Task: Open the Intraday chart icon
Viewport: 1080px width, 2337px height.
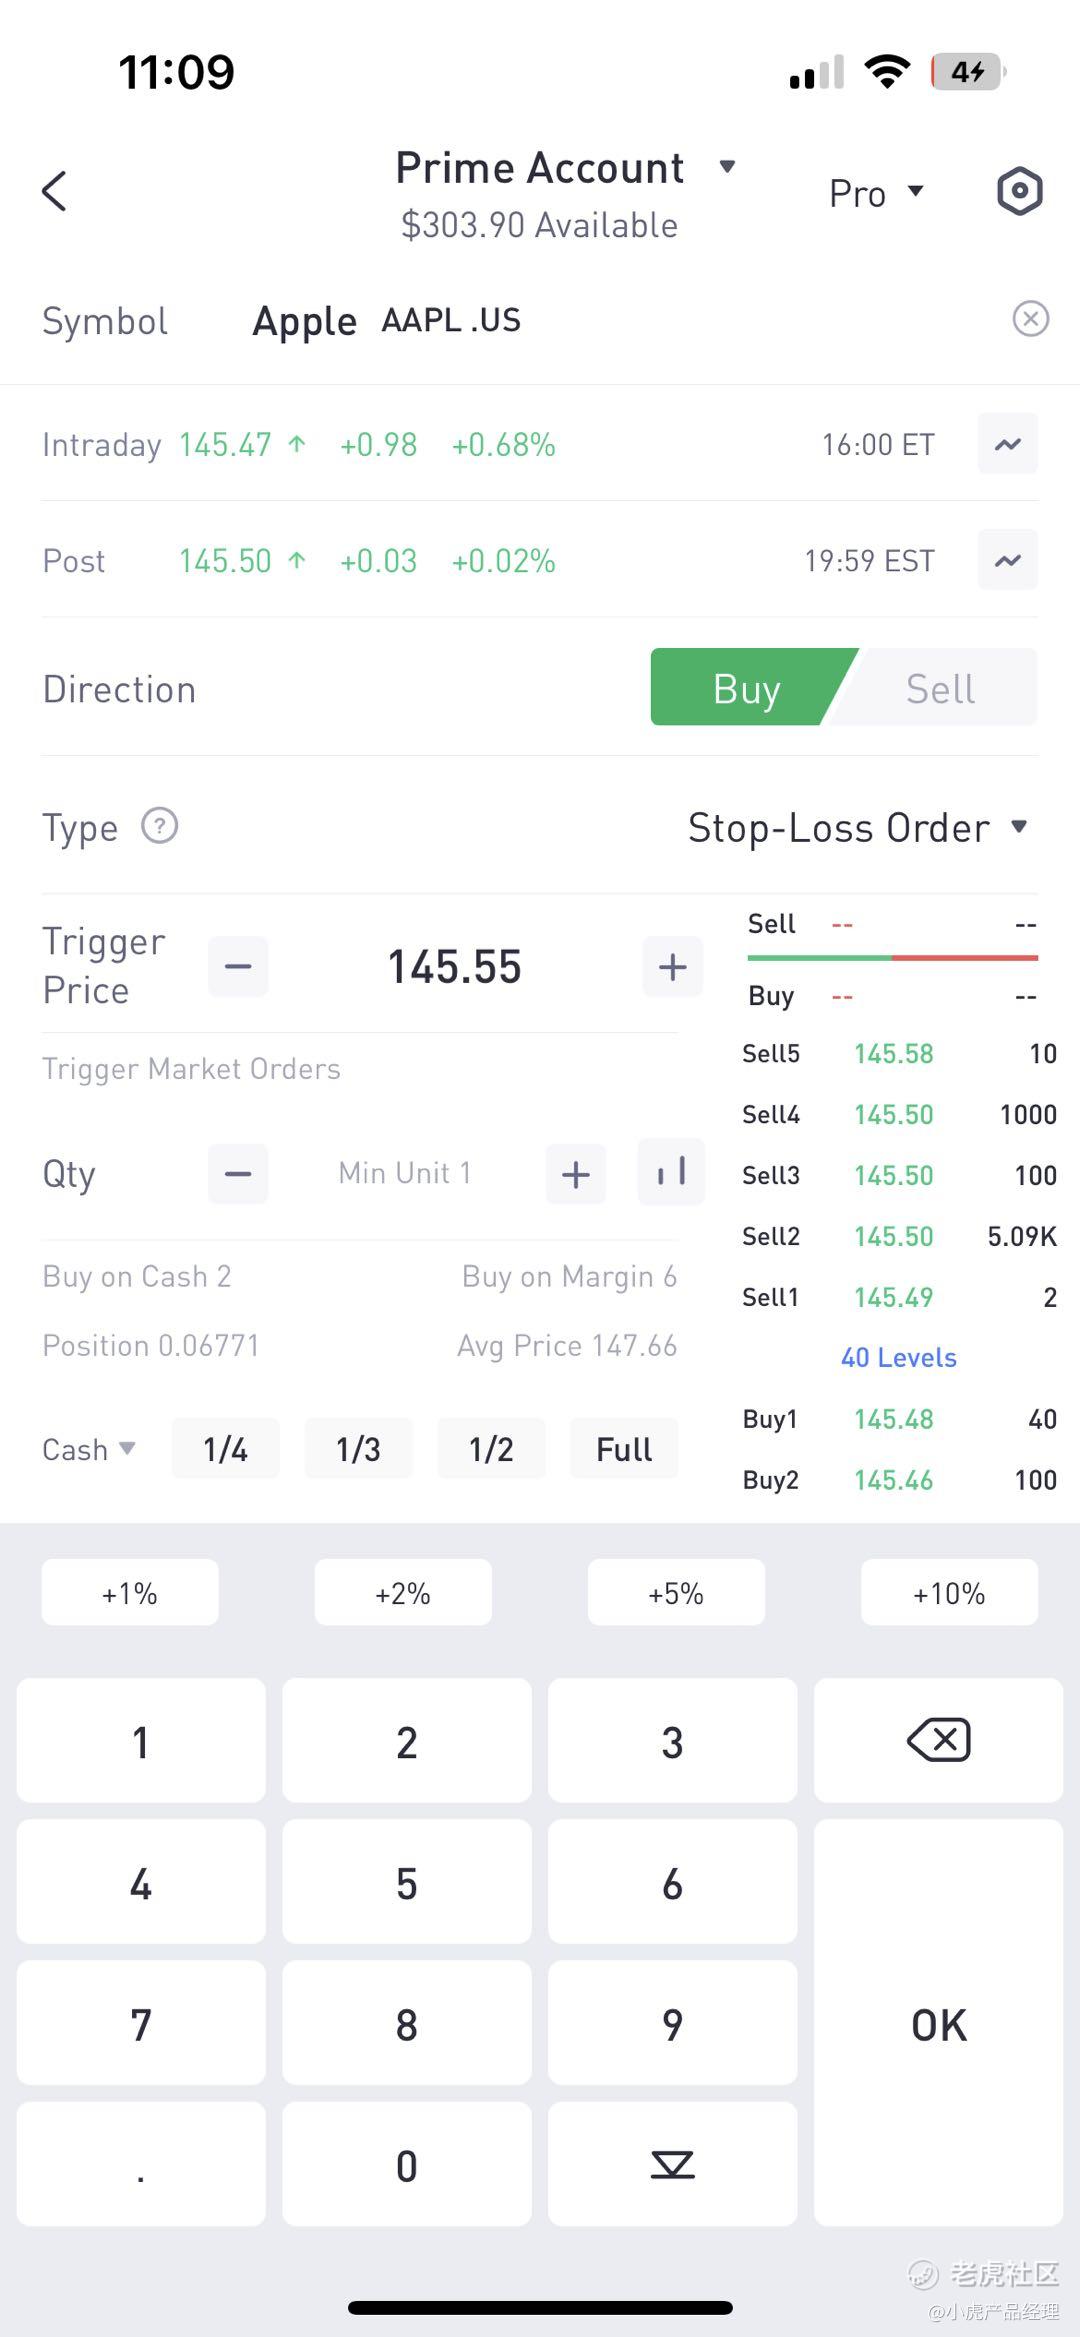Action: tap(1007, 444)
